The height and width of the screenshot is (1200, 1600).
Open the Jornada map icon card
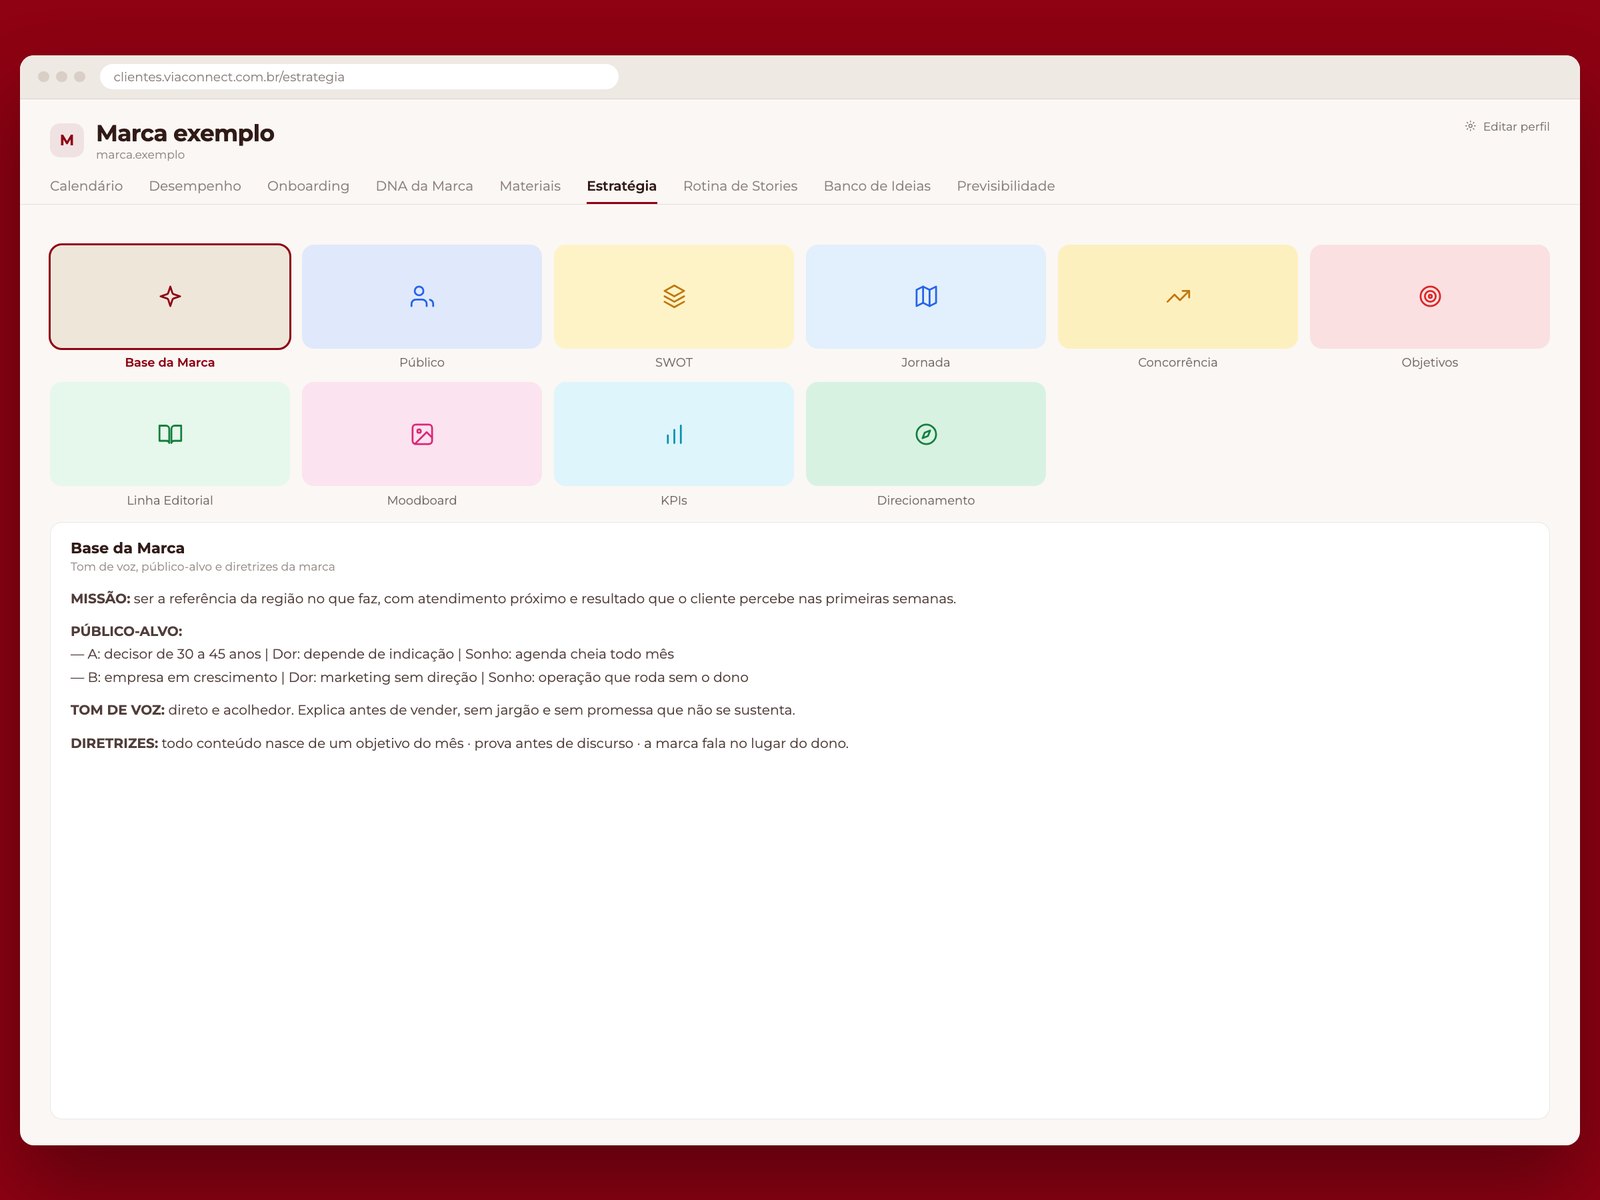point(926,297)
